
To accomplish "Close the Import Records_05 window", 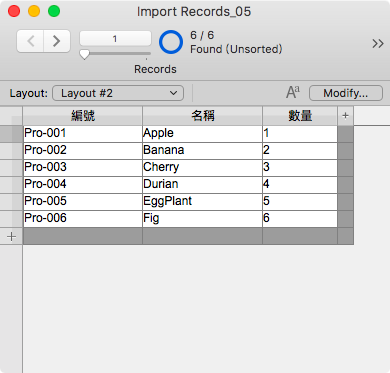I will pyautogui.click(x=14, y=11).
